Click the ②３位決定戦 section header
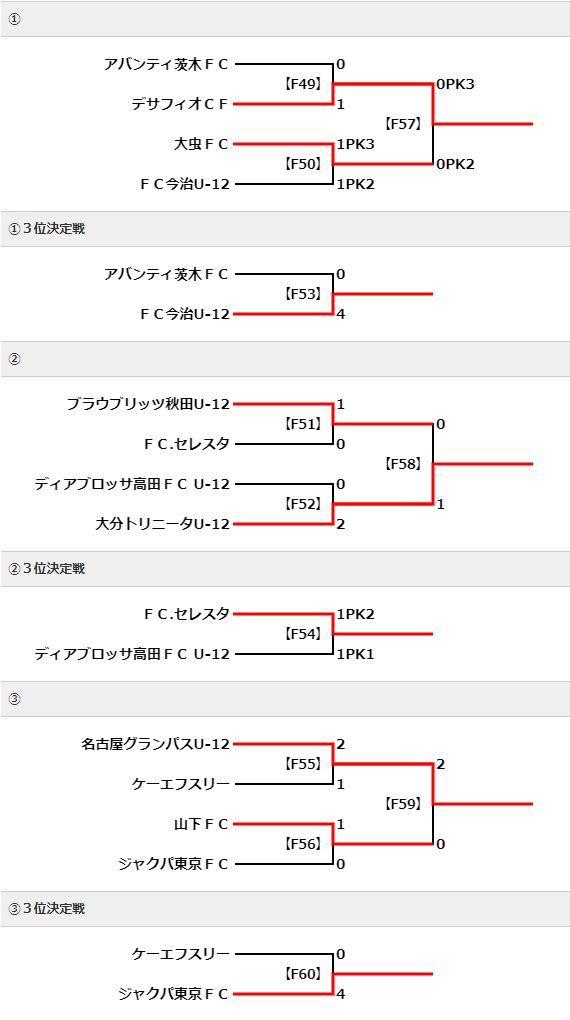Viewport: 570px width, 1020px height. [285, 569]
